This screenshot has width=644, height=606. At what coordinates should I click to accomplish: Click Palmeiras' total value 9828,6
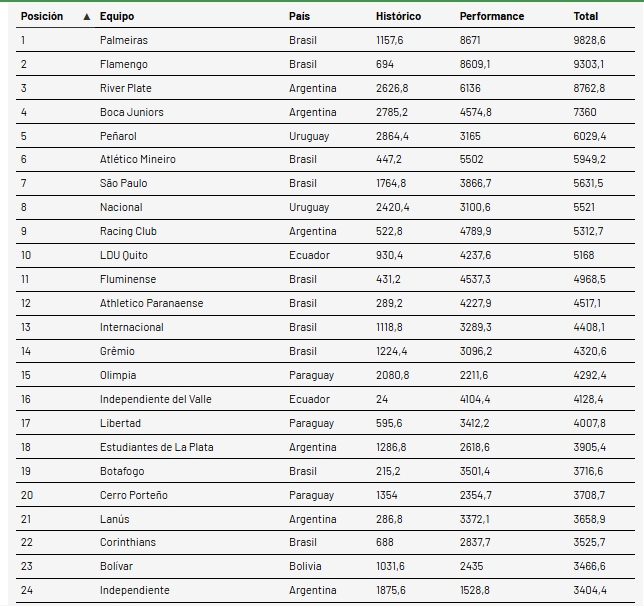coord(589,40)
